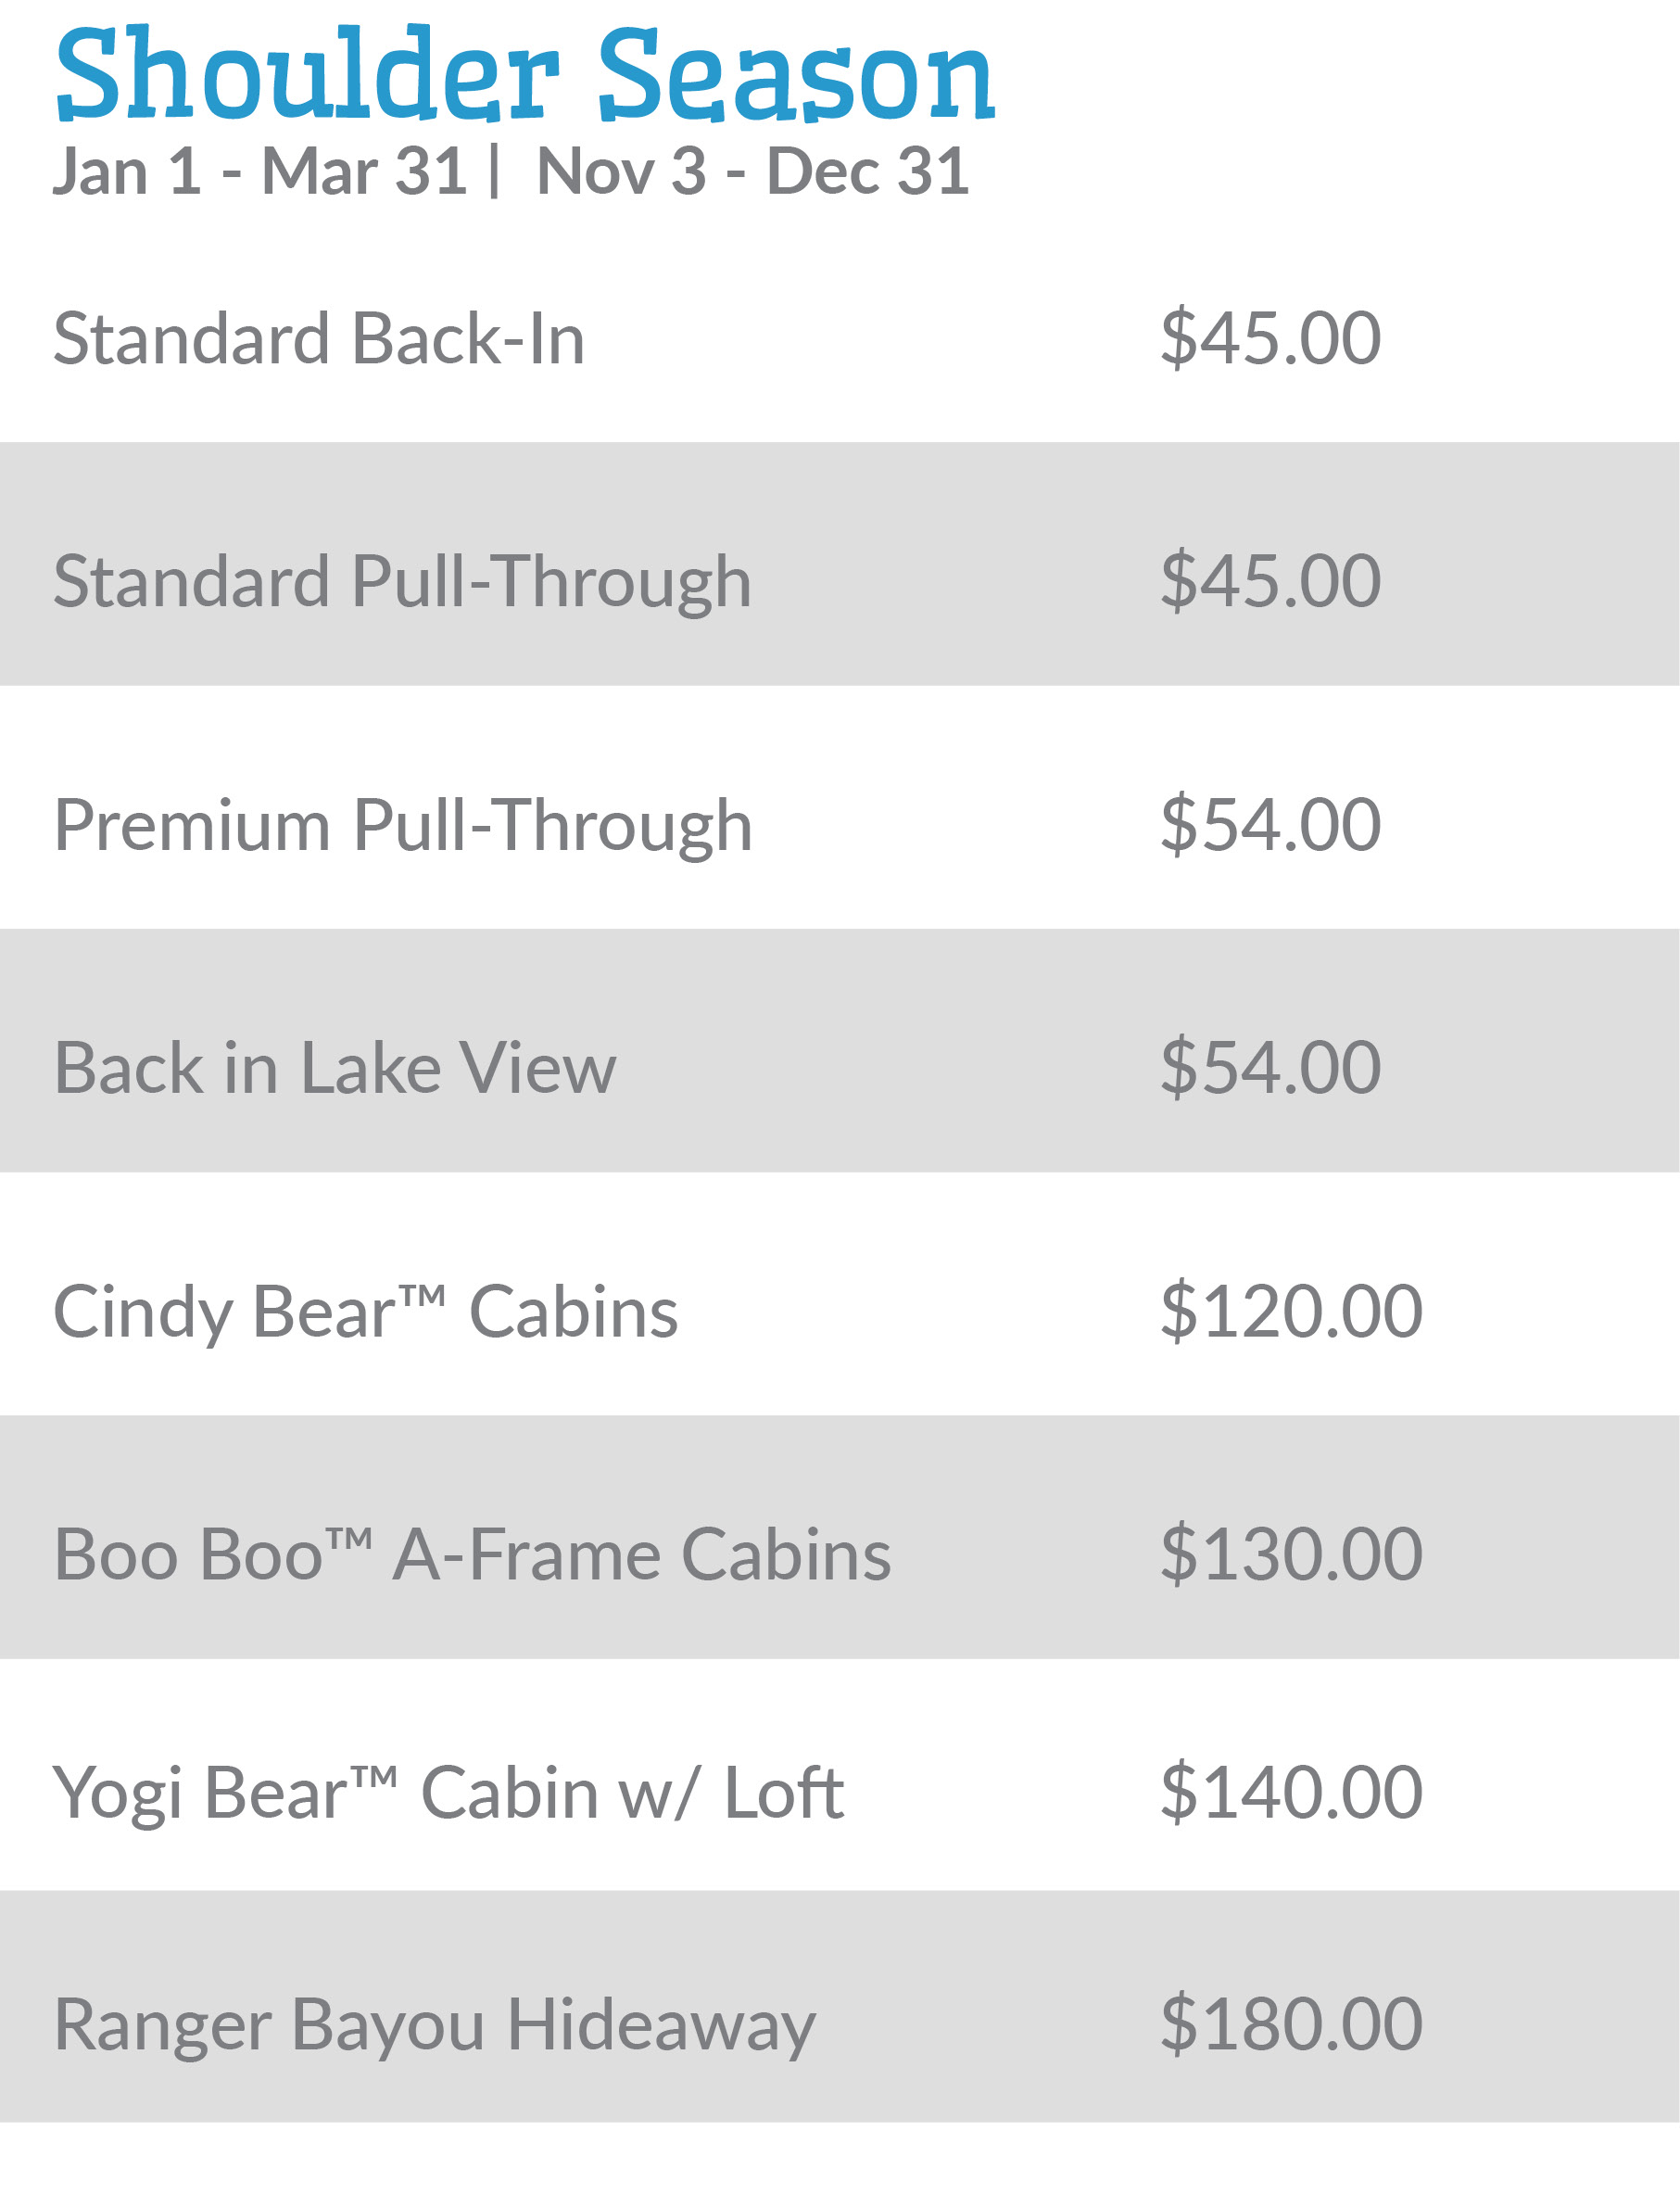Click the $130.00 price
Viewport: 1680px width, 2194px height.
pyautogui.click(x=1291, y=1555)
